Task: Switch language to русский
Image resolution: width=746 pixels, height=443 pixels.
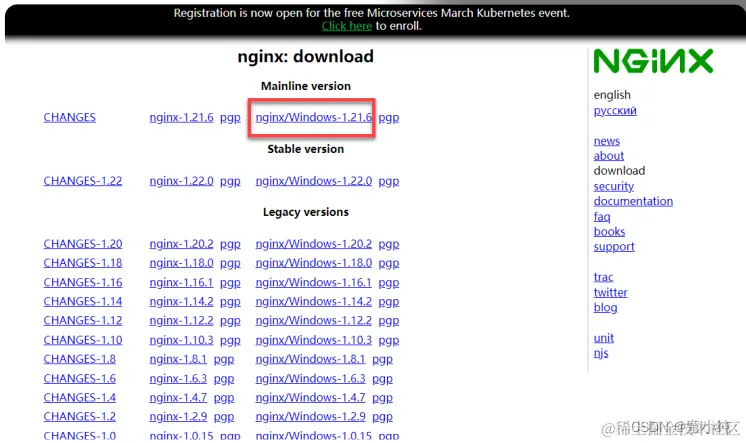Action: click(x=615, y=110)
